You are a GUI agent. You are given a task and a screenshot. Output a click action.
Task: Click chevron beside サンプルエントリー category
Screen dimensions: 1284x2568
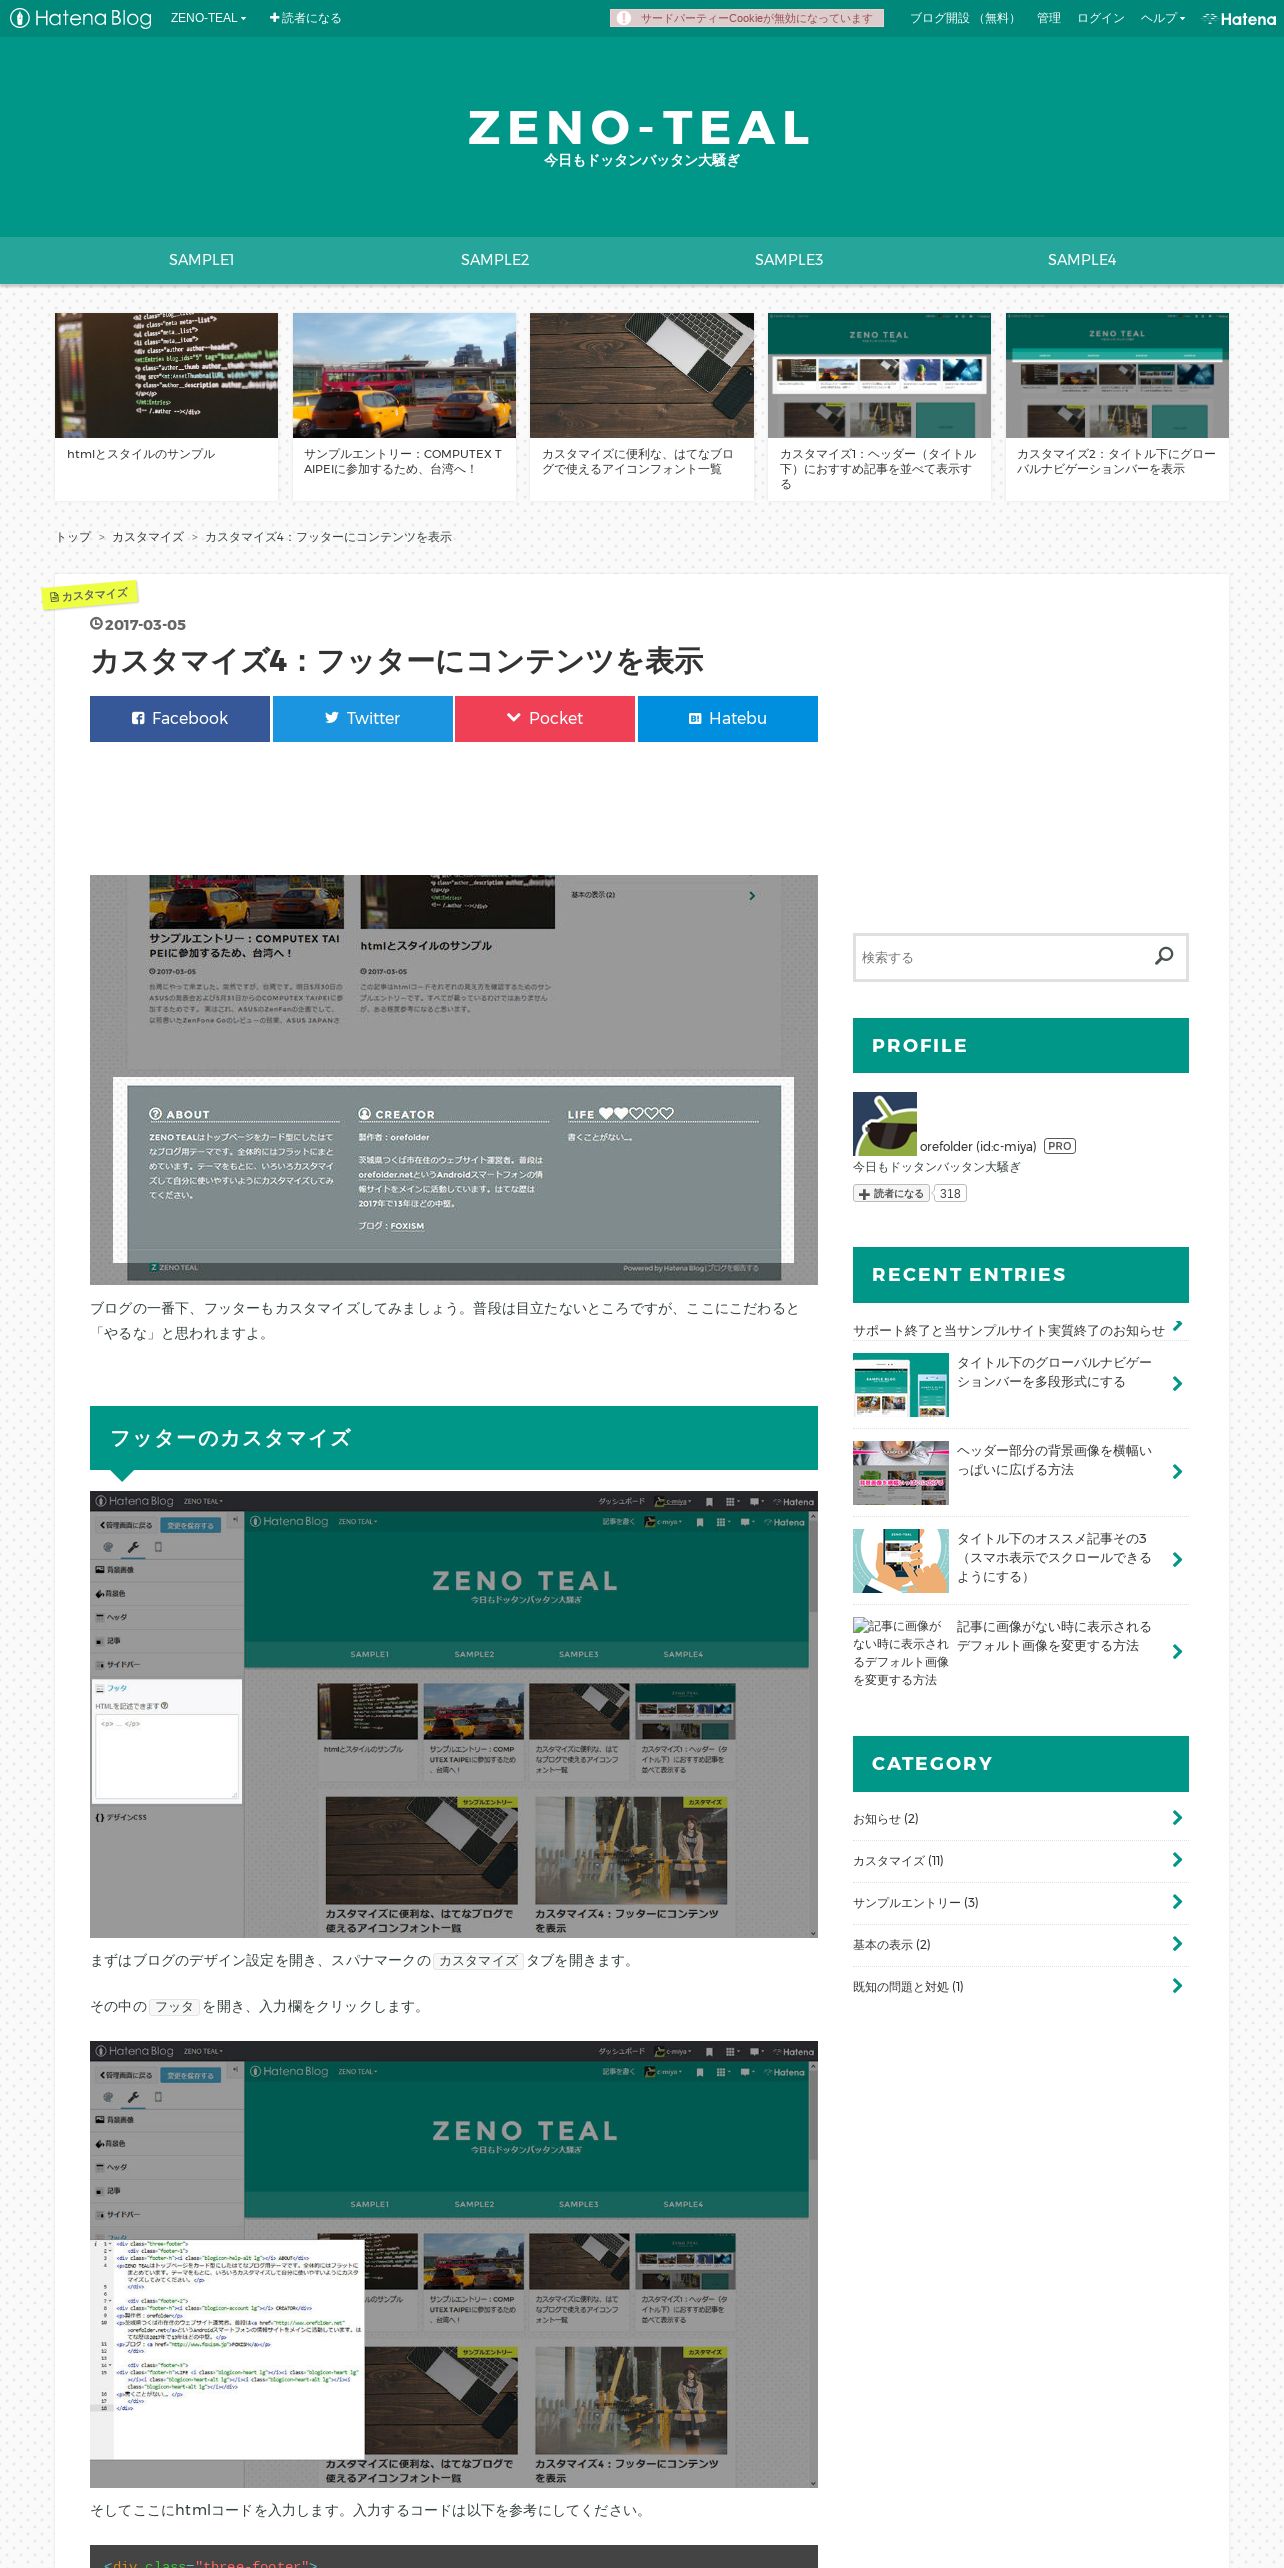tap(1177, 1902)
